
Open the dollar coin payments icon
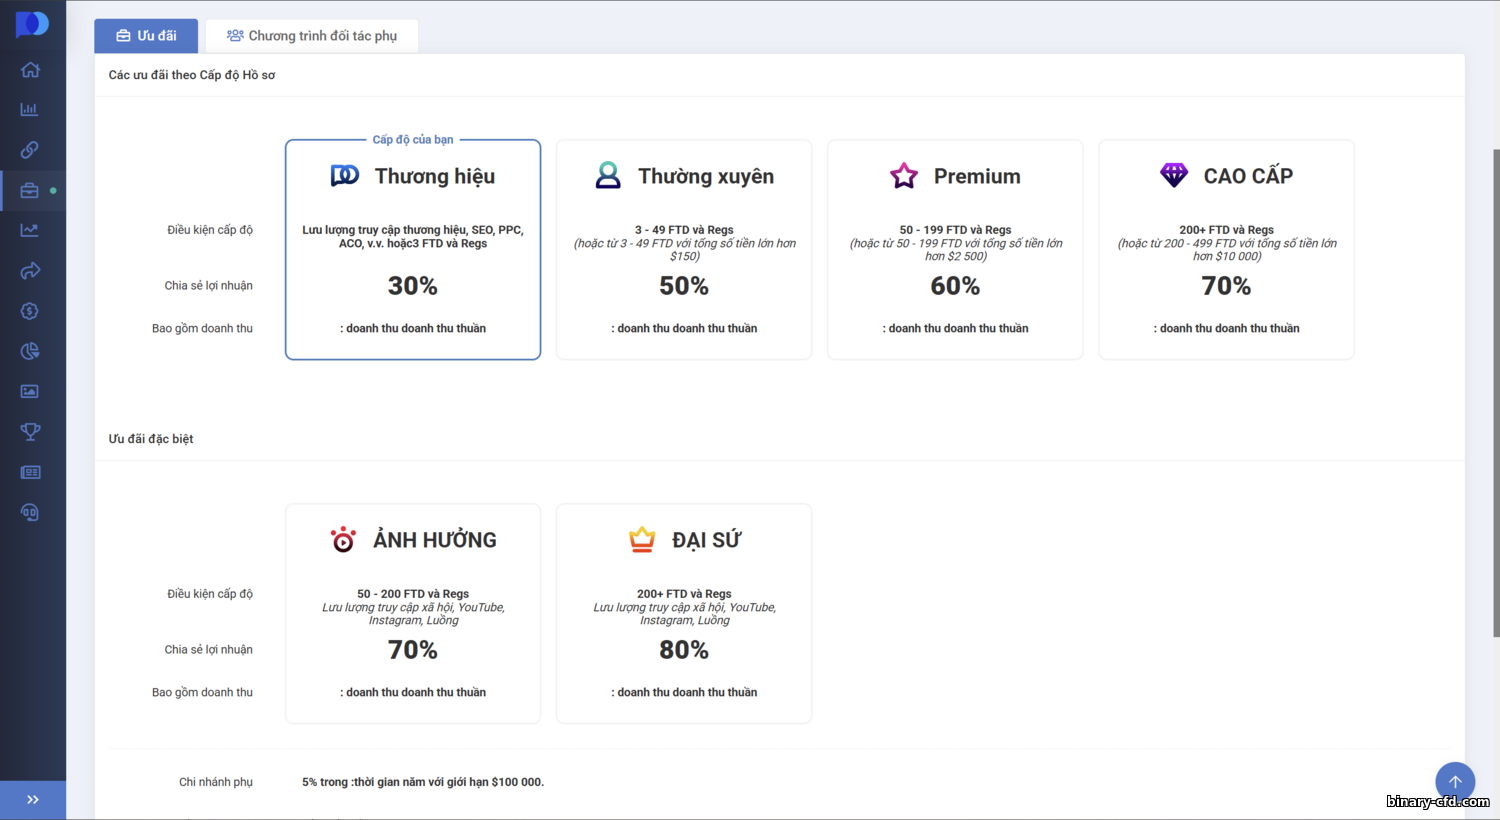(x=30, y=311)
